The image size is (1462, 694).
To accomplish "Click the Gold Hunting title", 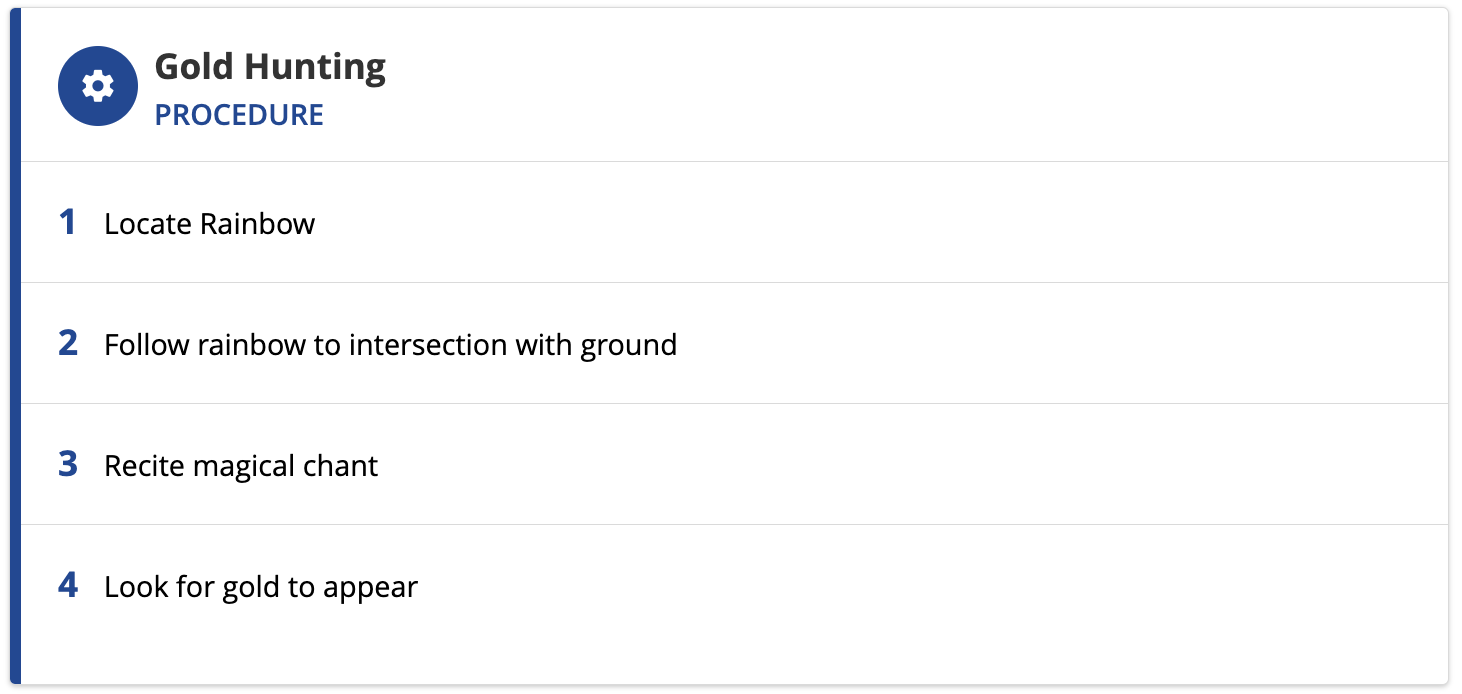I will click(270, 67).
